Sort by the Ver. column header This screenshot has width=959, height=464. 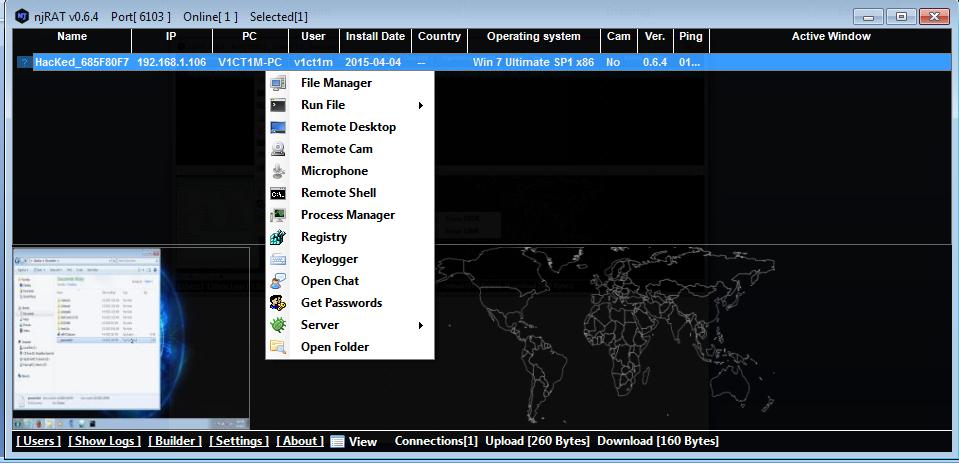tap(655, 37)
